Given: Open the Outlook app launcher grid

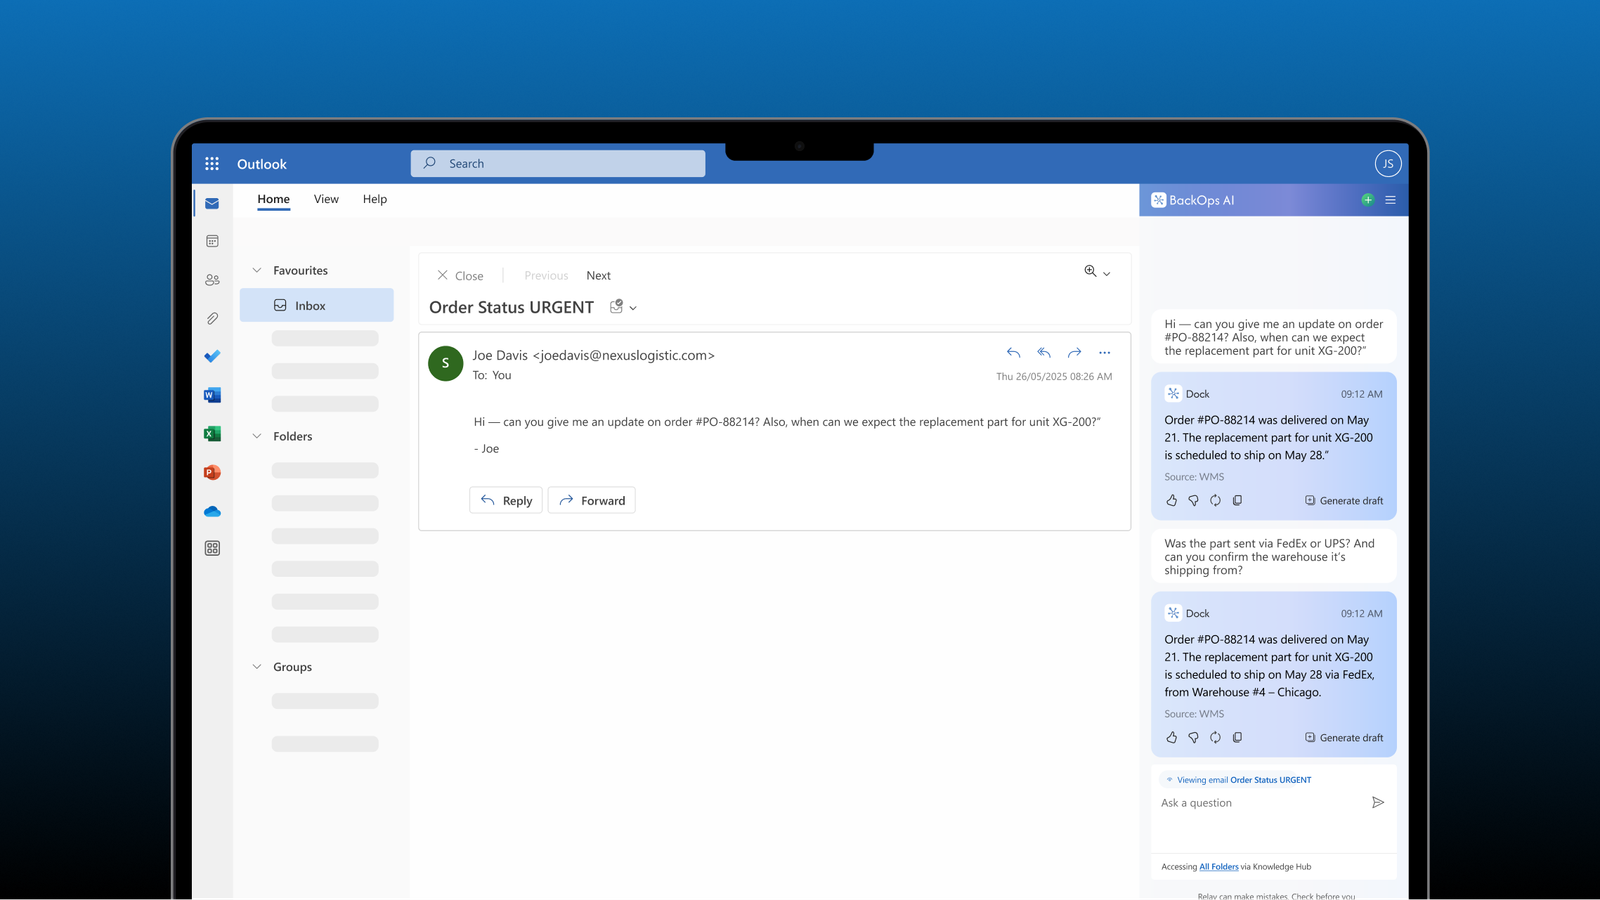Looking at the screenshot, I should coord(212,164).
